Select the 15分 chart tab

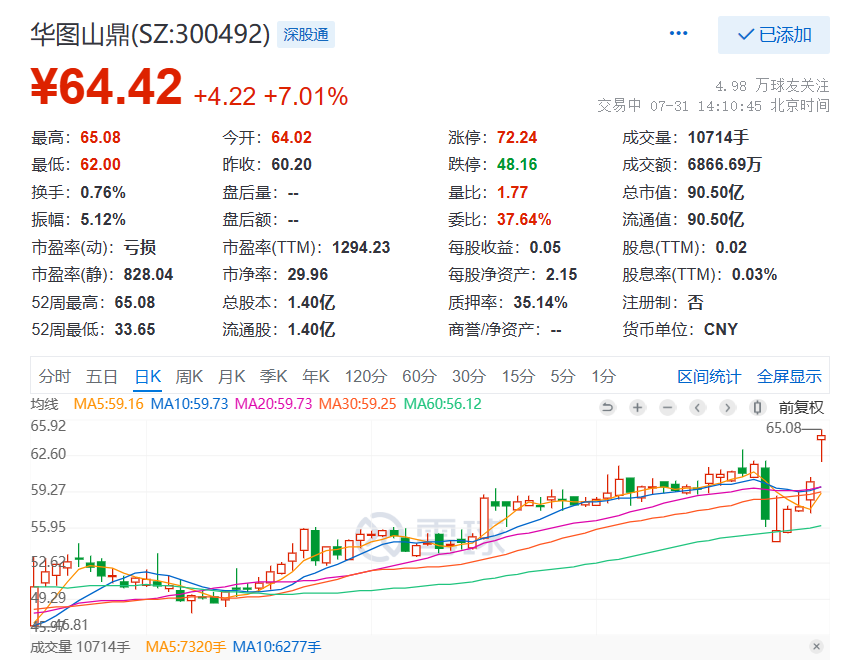click(518, 376)
